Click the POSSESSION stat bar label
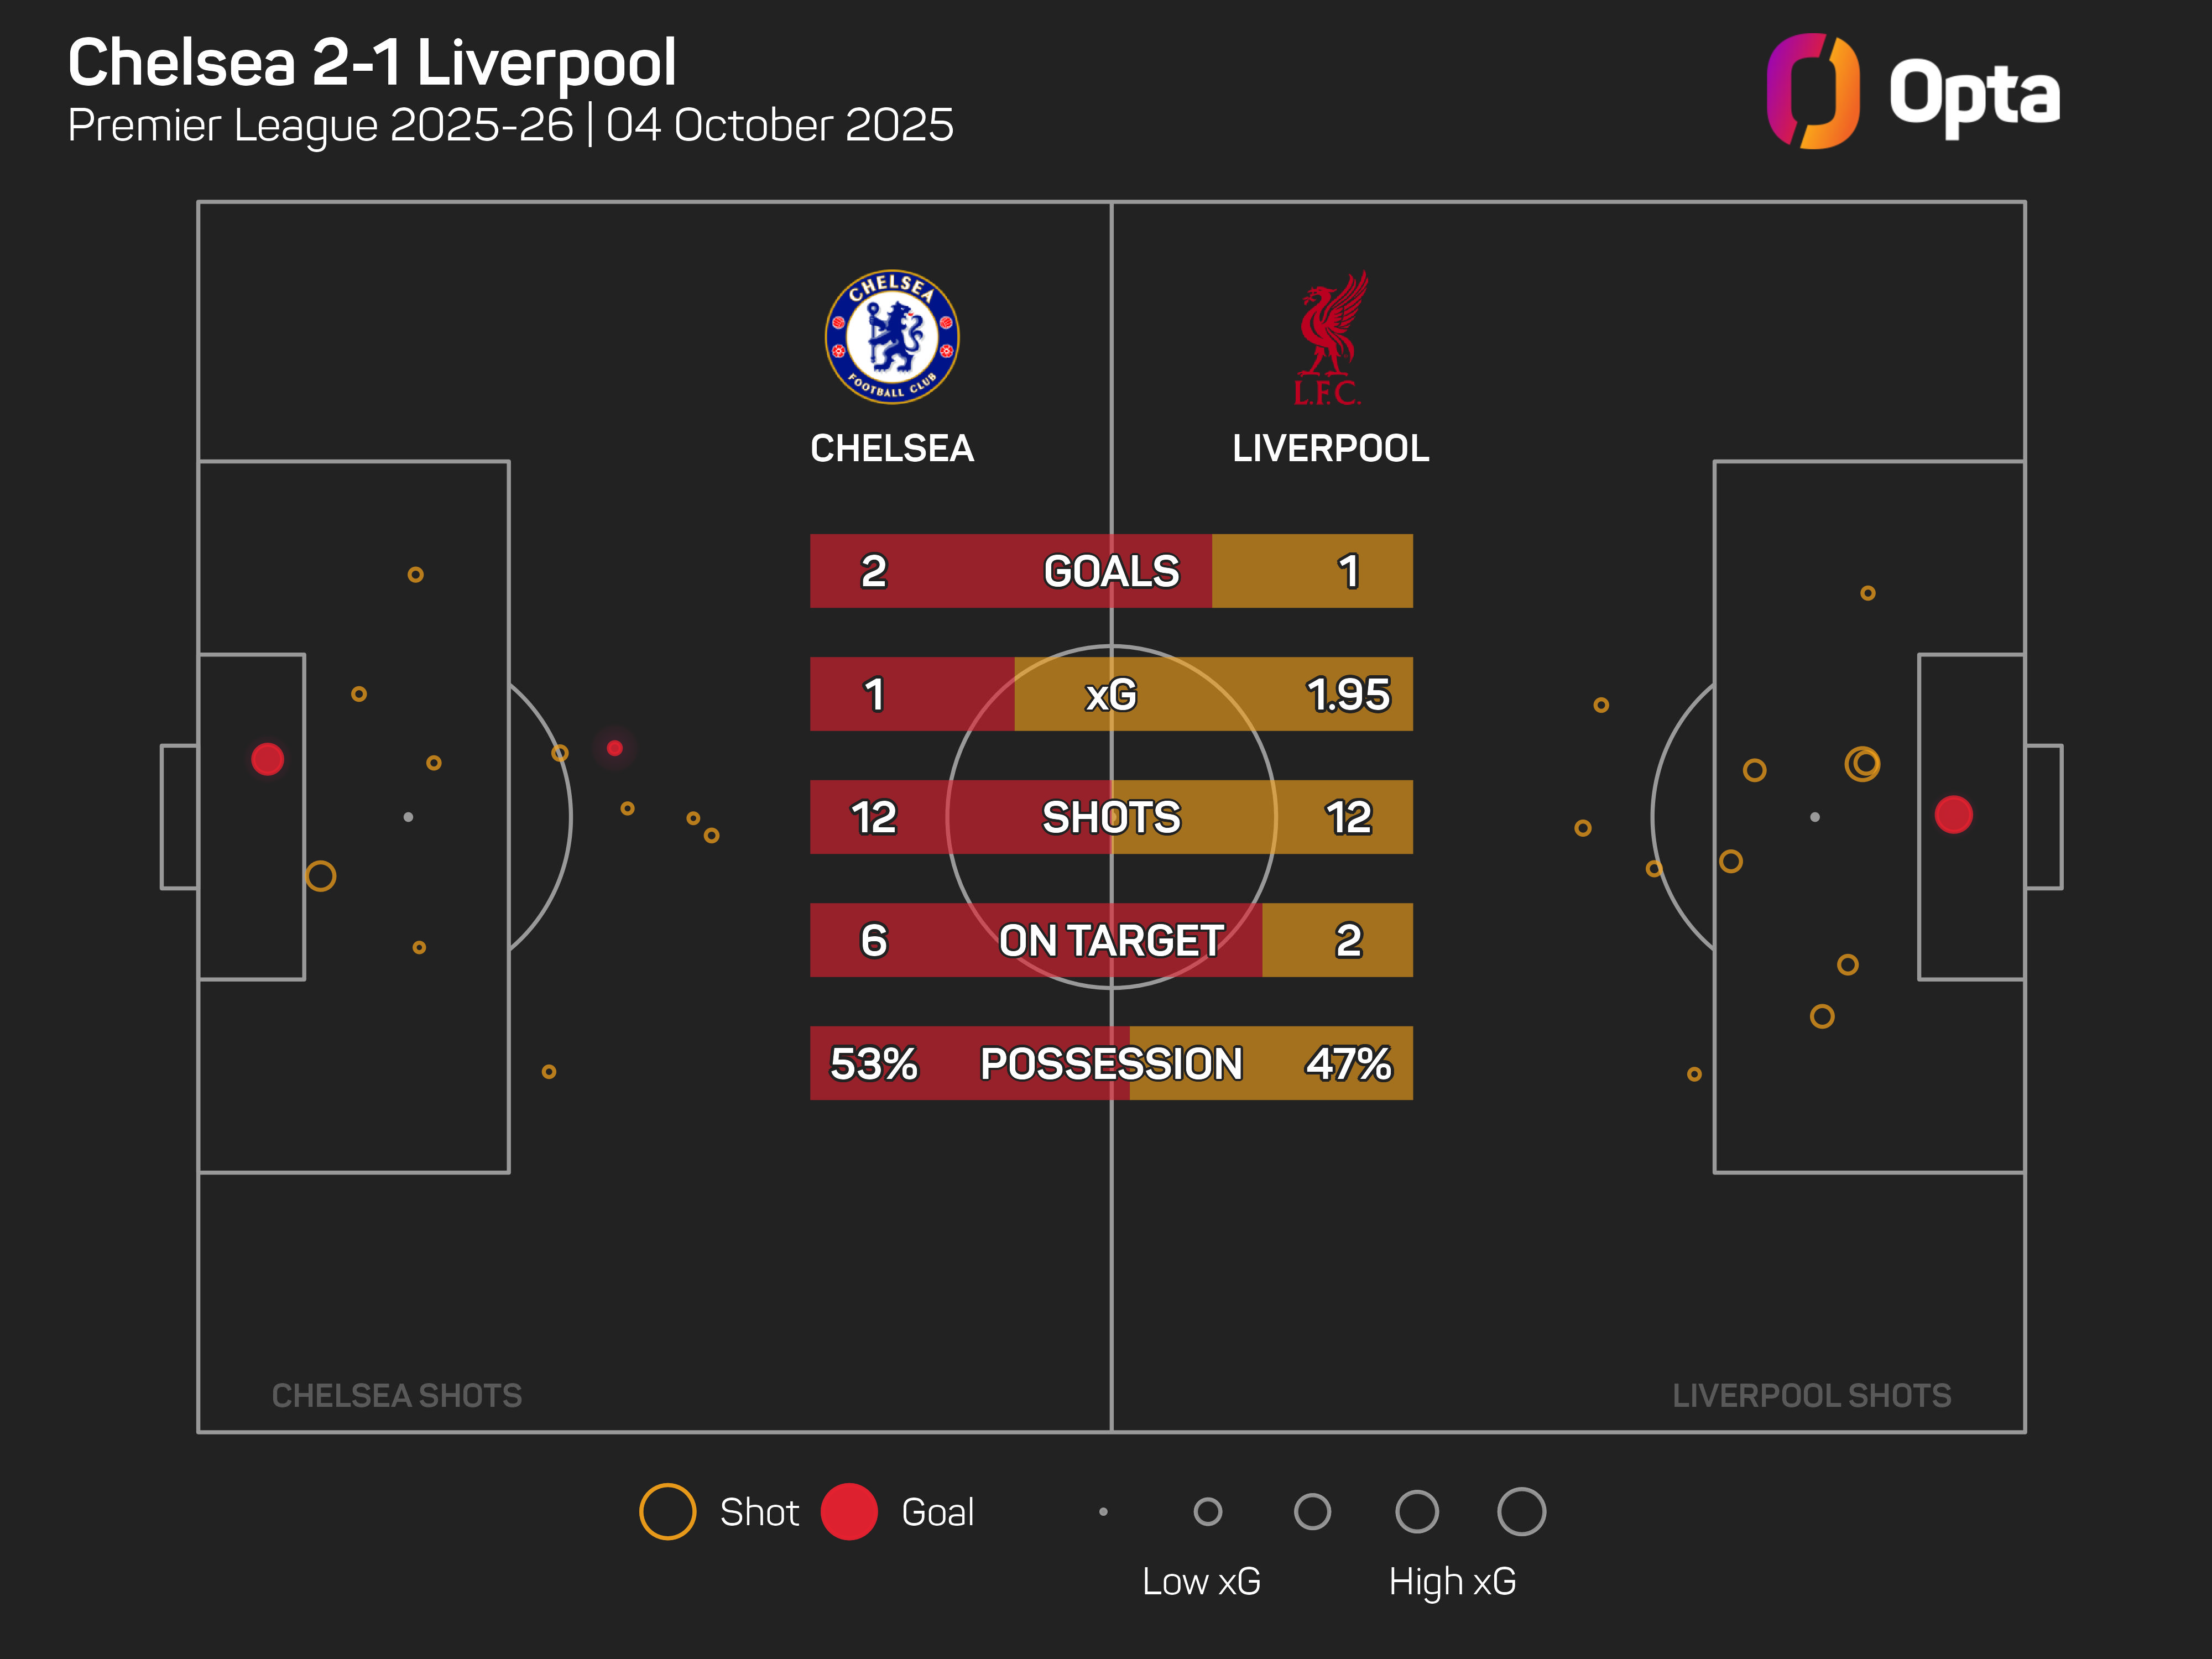Viewport: 2212px width, 1659px height. tap(1111, 1063)
